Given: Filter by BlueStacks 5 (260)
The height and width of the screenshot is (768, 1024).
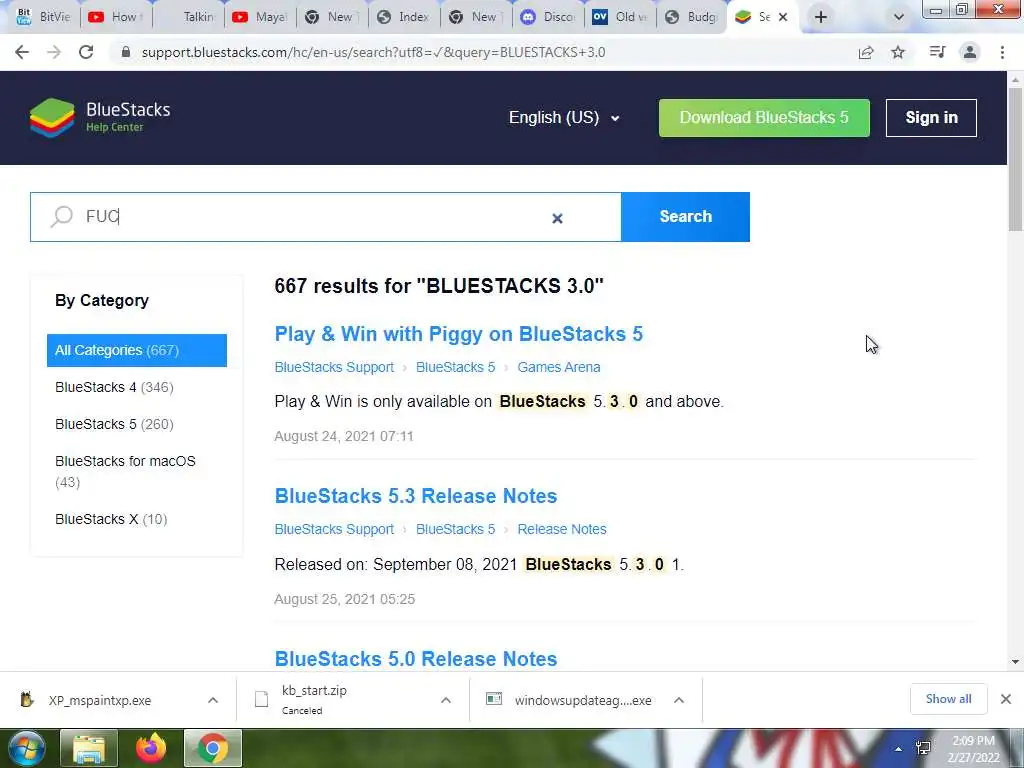Looking at the screenshot, I should pyautogui.click(x=114, y=424).
